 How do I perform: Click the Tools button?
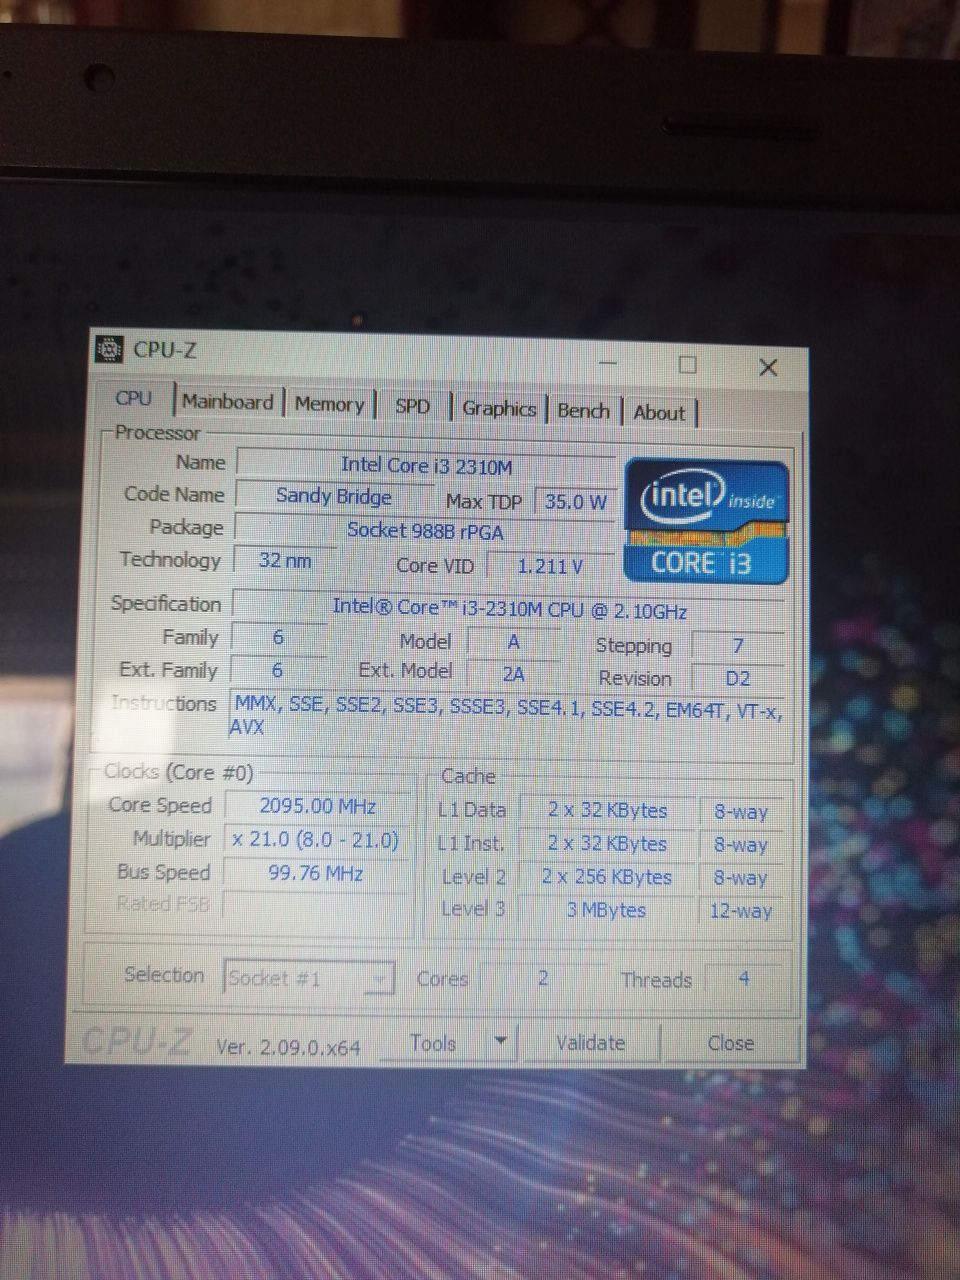pos(433,1043)
